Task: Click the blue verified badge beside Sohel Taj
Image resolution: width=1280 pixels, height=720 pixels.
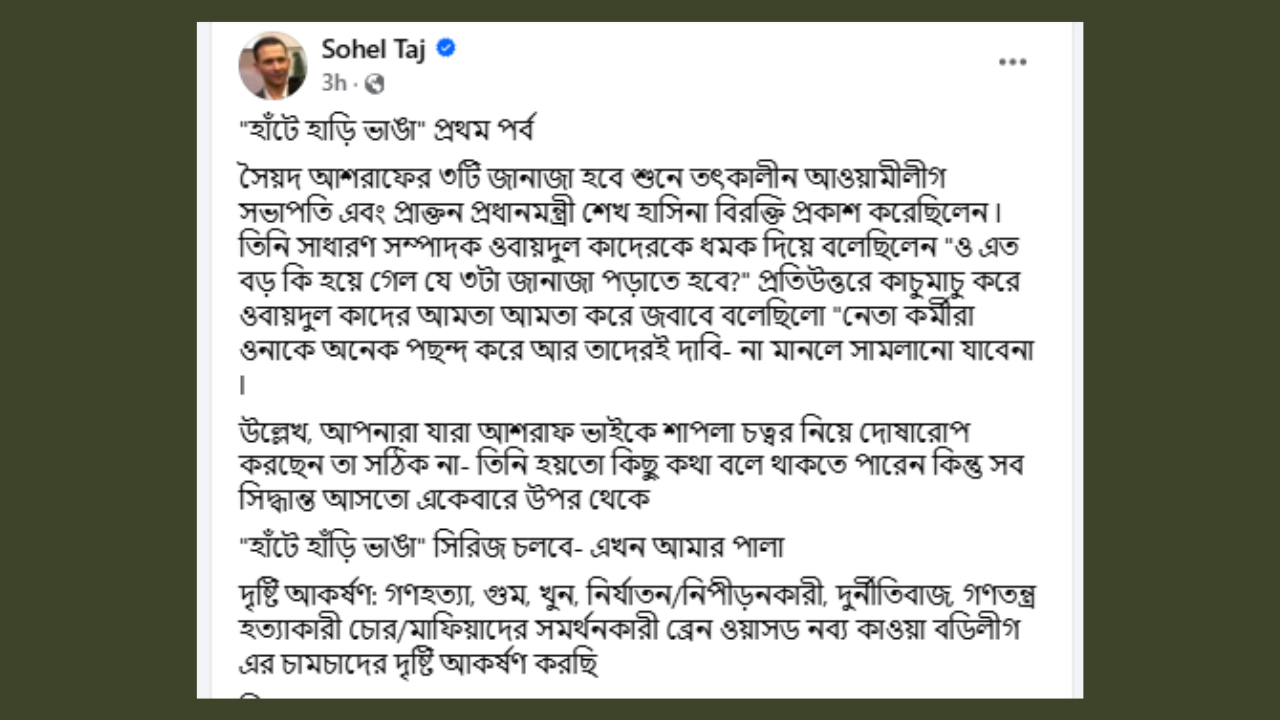Action: pos(446,48)
